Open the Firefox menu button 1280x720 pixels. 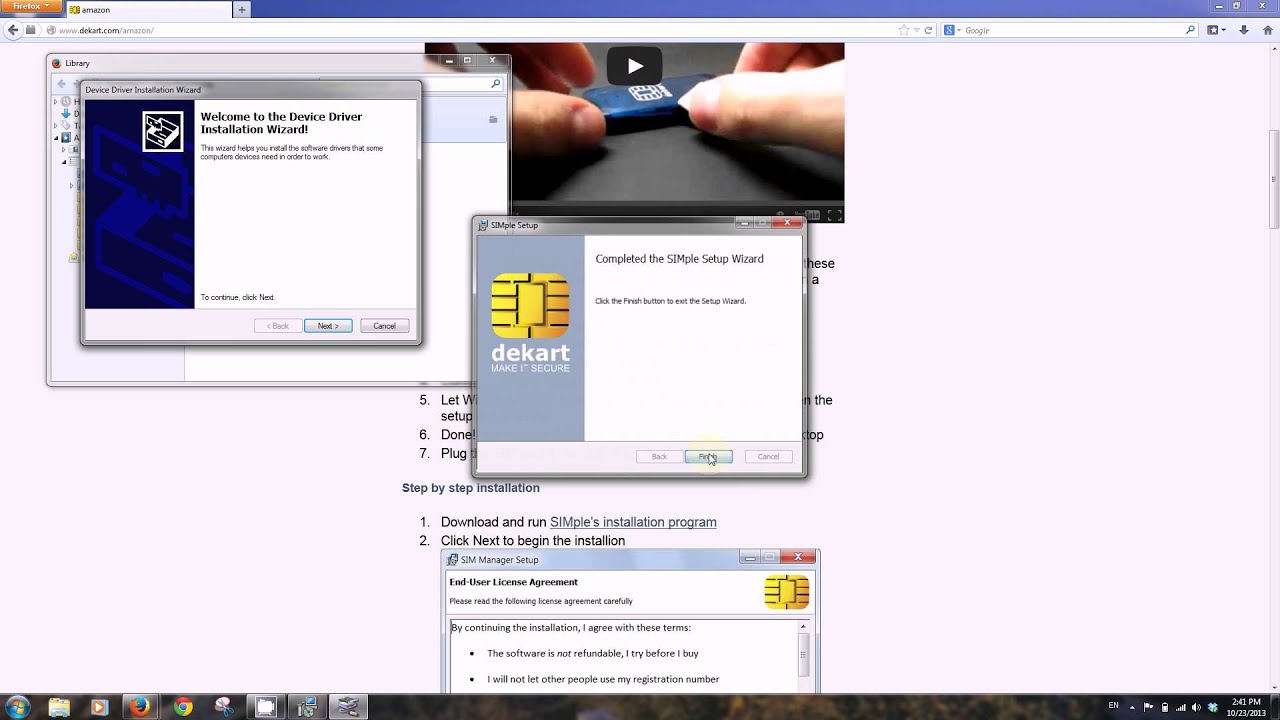click(x=31, y=6)
